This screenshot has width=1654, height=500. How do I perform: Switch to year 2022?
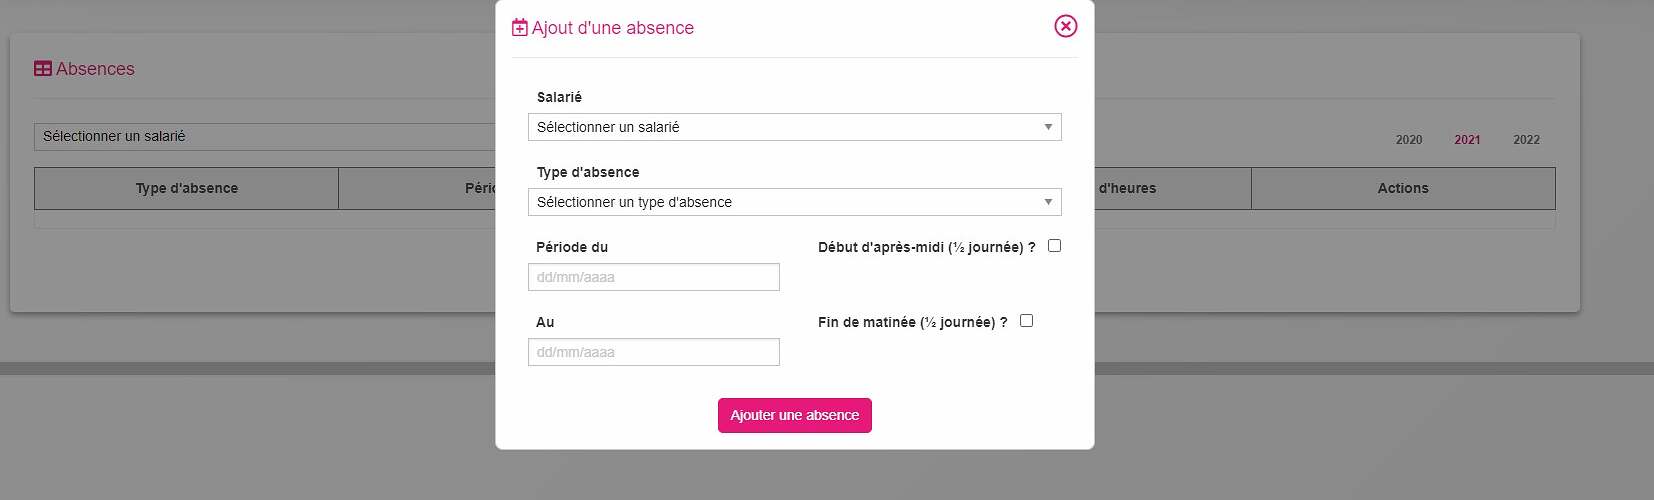click(1526, 140)
